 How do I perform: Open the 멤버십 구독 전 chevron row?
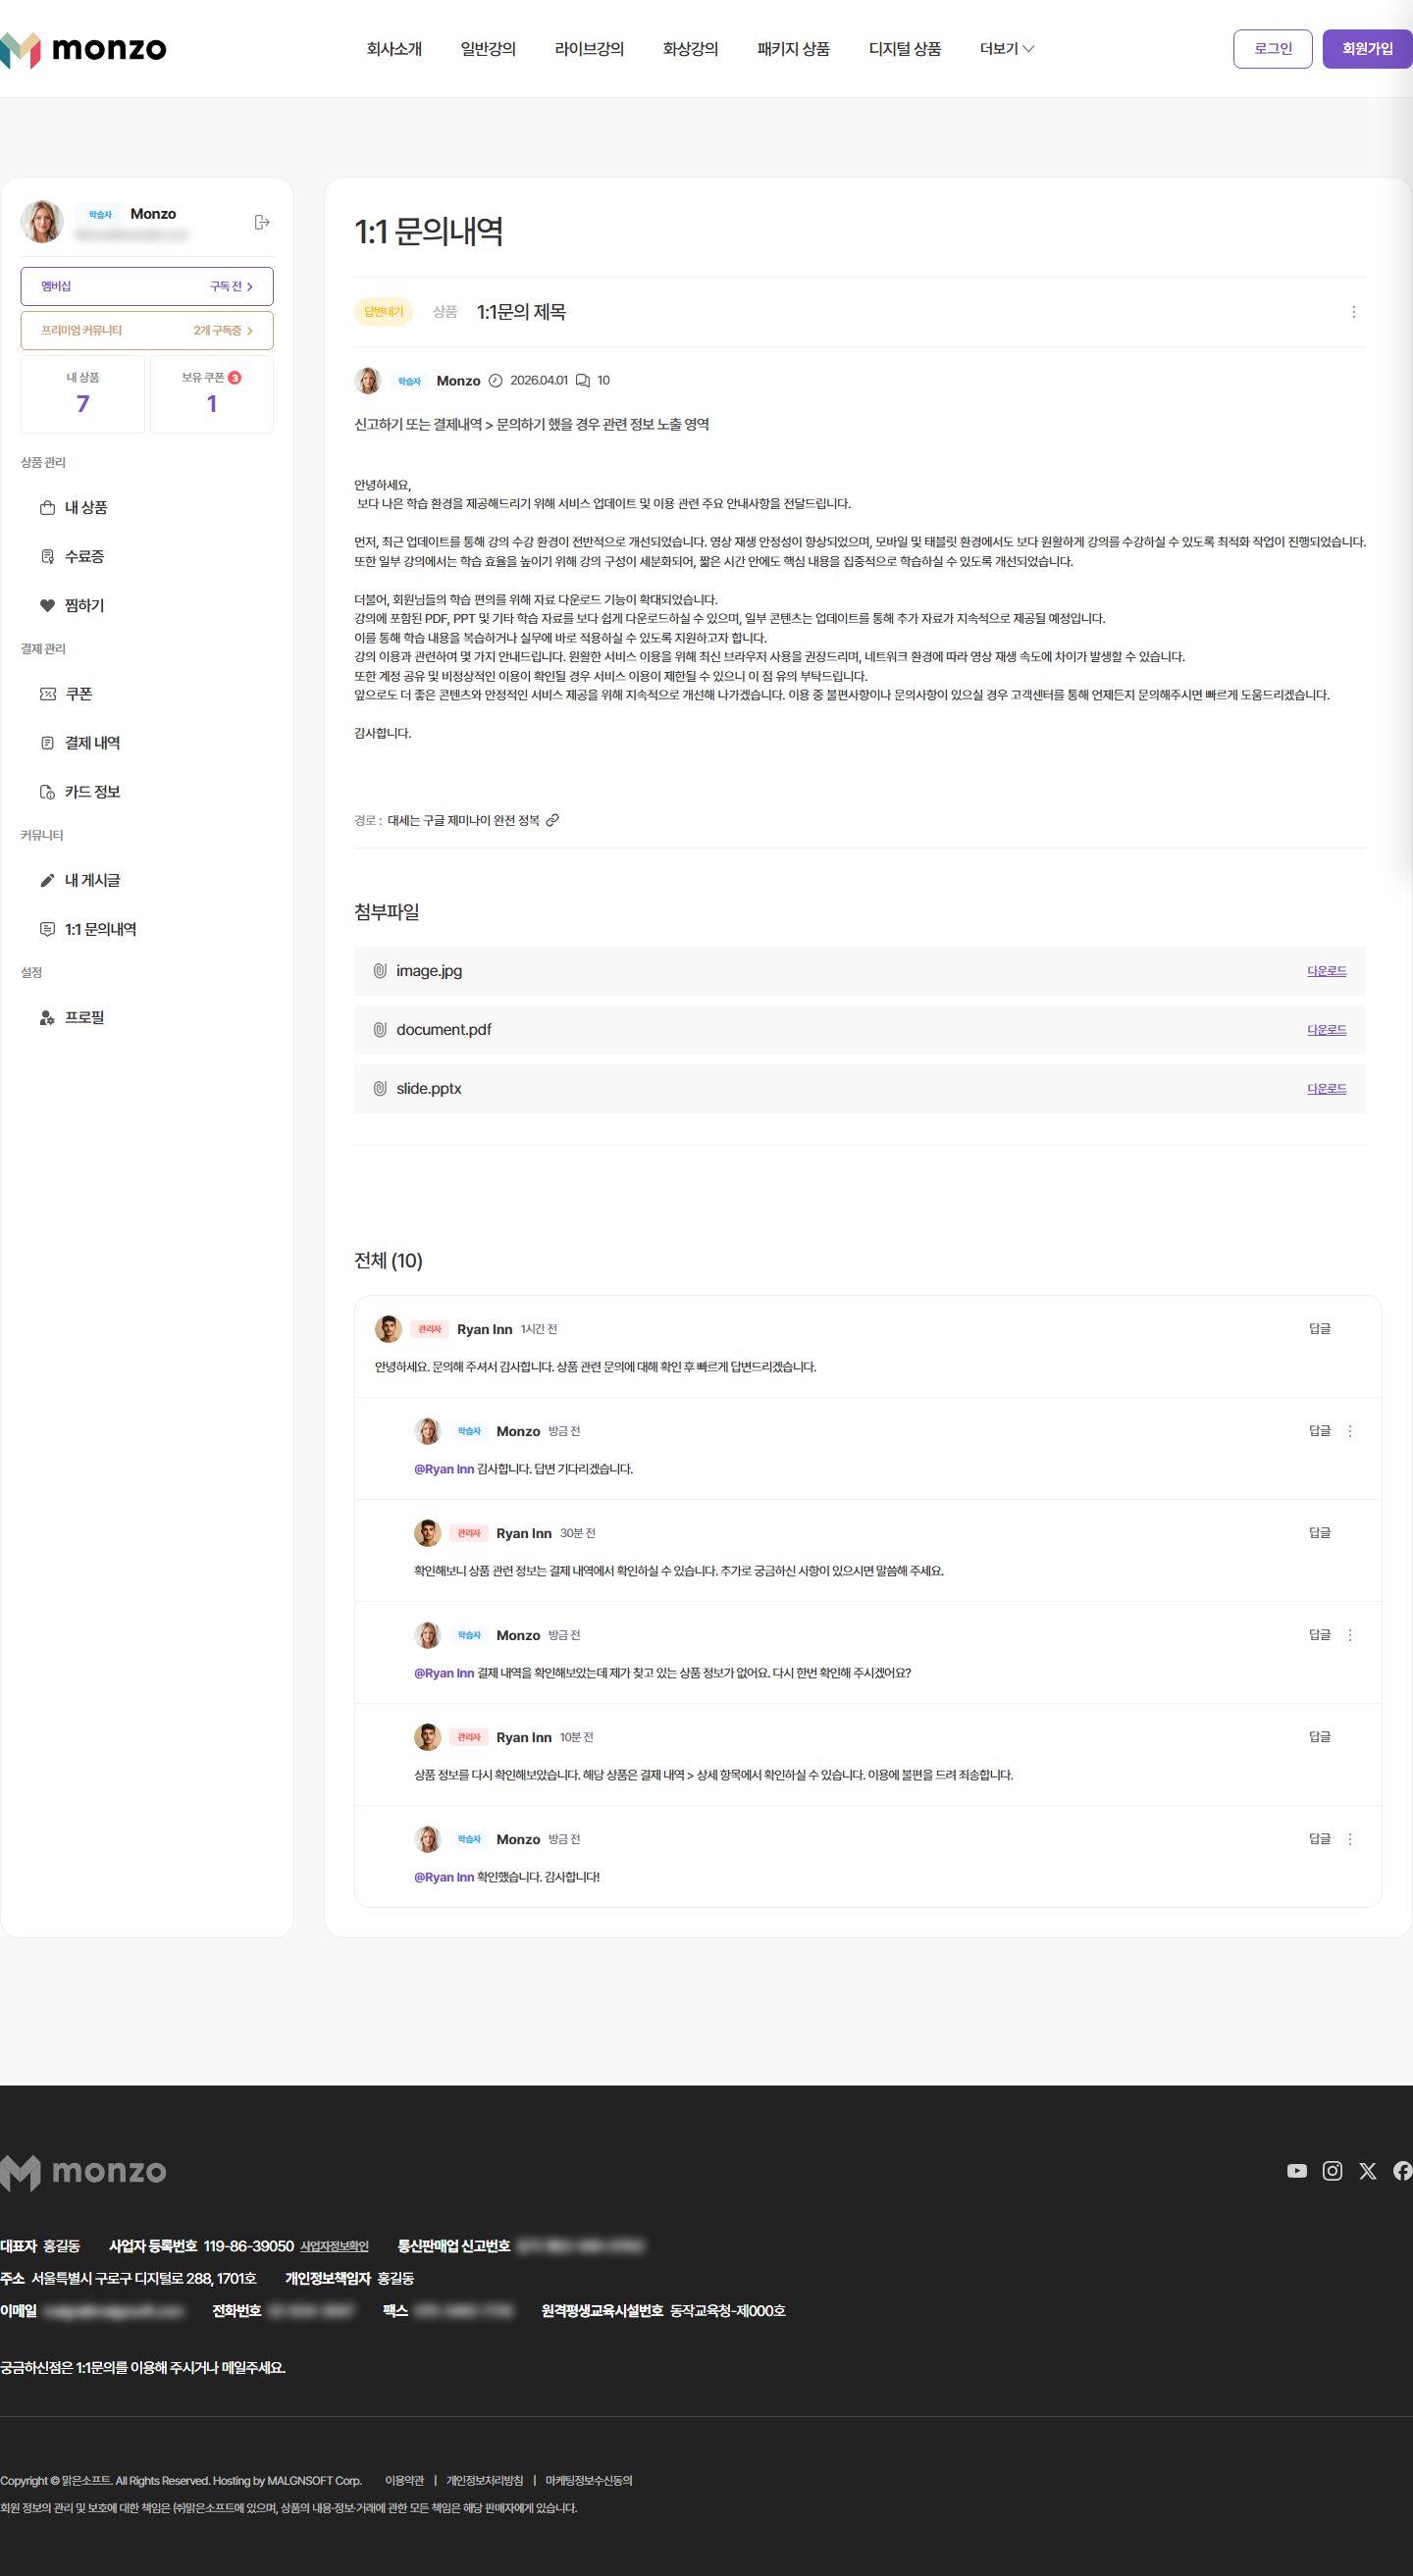click(x=147, y=286)
